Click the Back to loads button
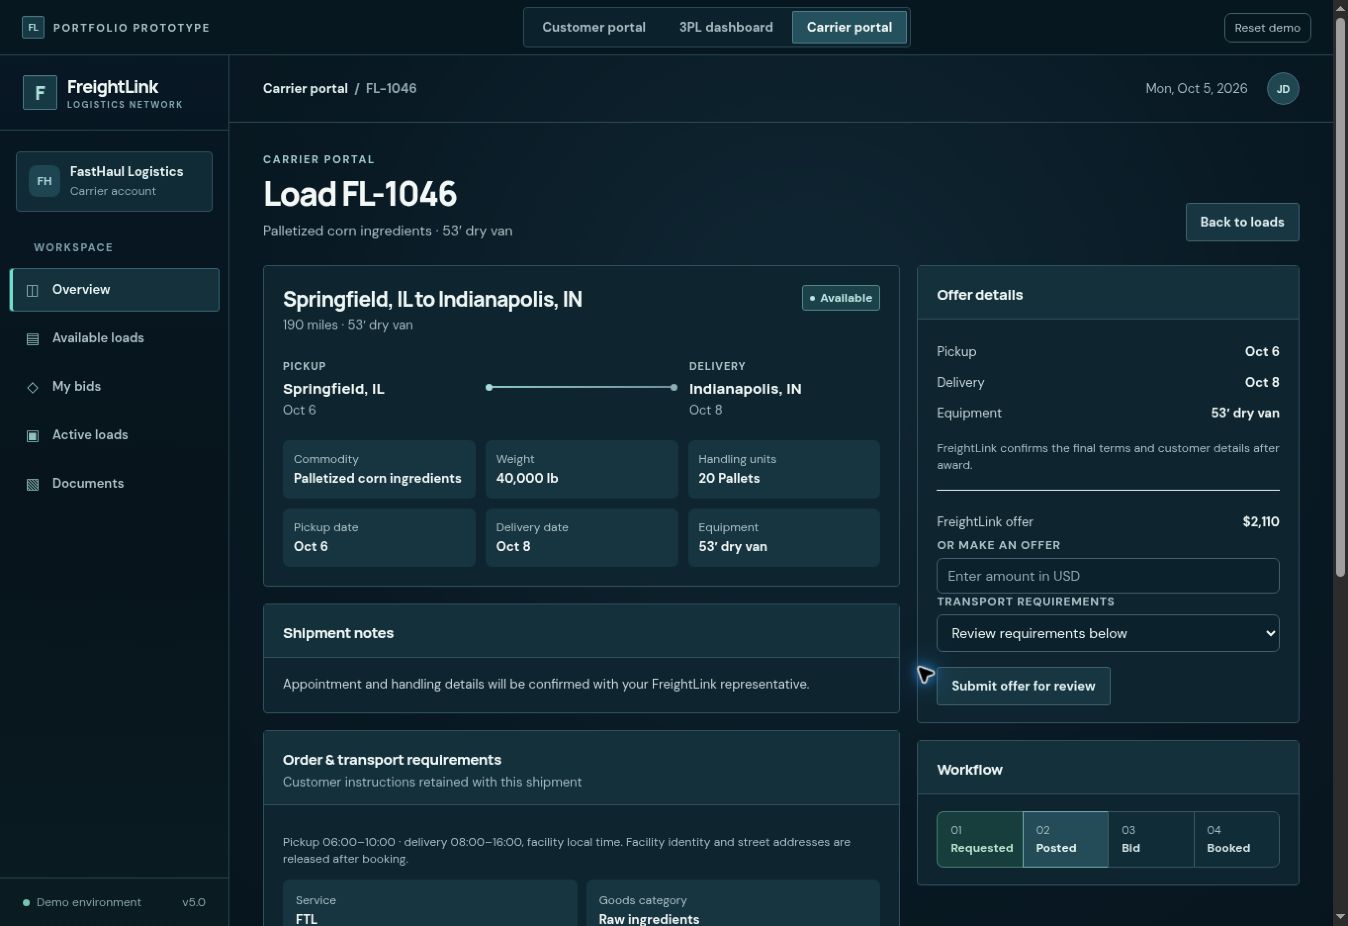The height and width of the screenshot is (926, 1348). click(x=1242, y=222)
